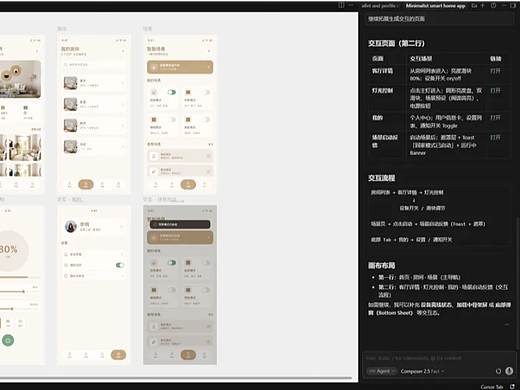Click the green power button on light control screen
The height and width of the screenshot is (390, 520).
click(x=8, y=340)
